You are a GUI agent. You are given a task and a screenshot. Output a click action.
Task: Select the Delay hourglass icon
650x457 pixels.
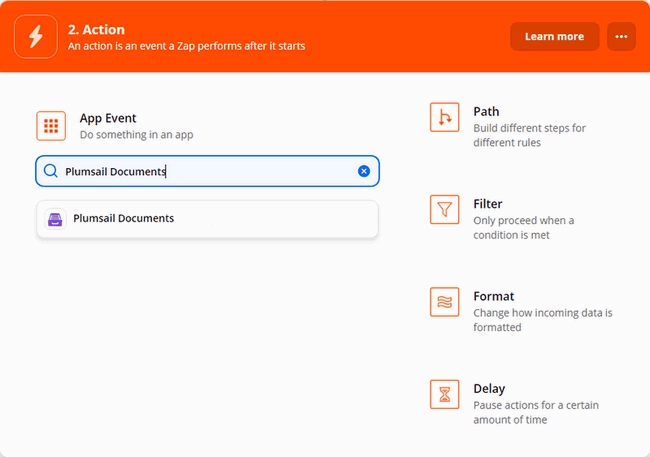click(444, 394)
